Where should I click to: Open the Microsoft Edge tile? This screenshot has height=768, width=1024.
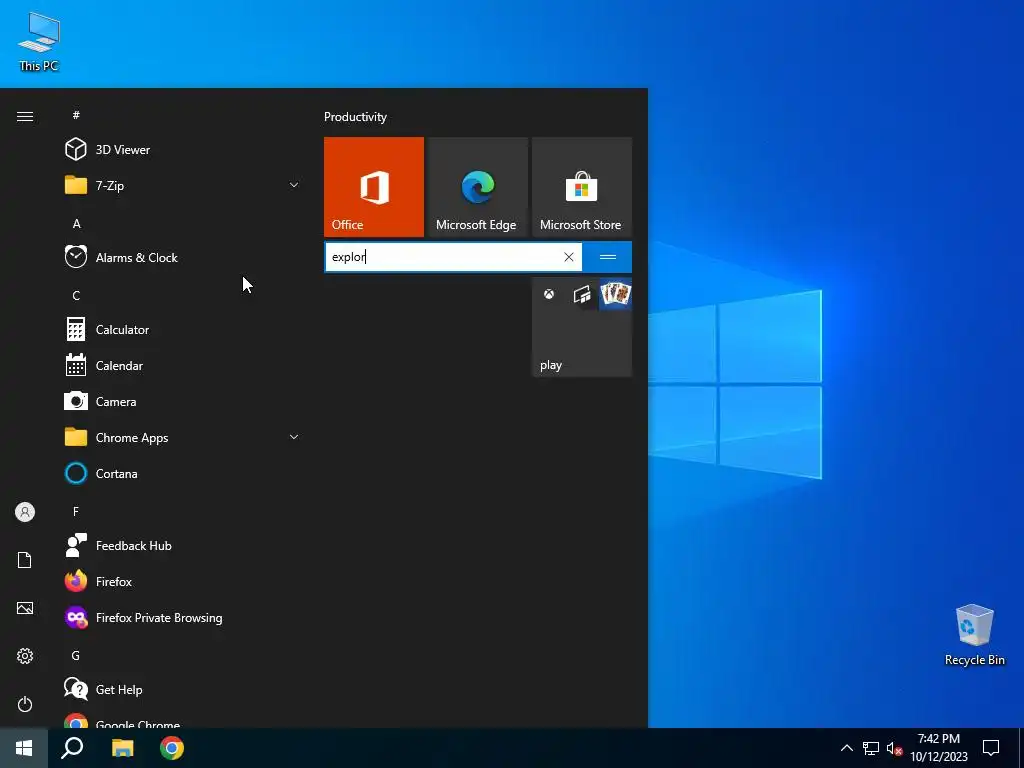pos(478,187)
